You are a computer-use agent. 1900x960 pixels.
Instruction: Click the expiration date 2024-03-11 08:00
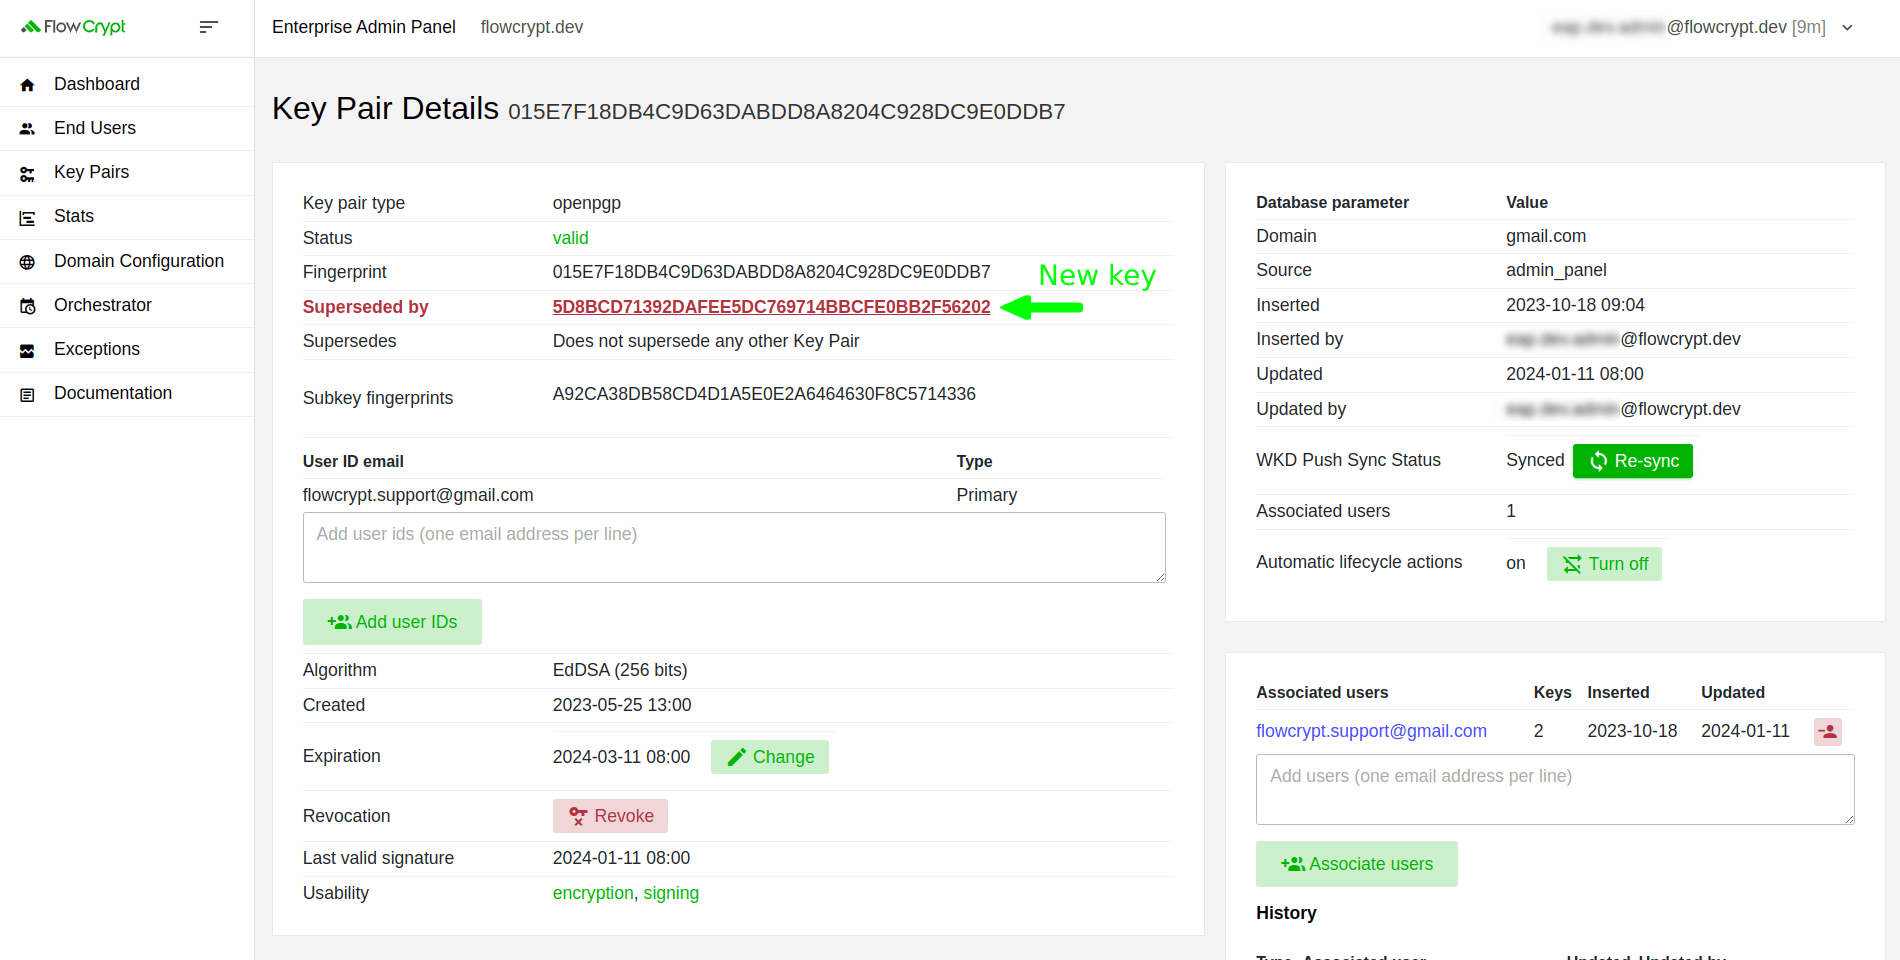pos(621,757)
